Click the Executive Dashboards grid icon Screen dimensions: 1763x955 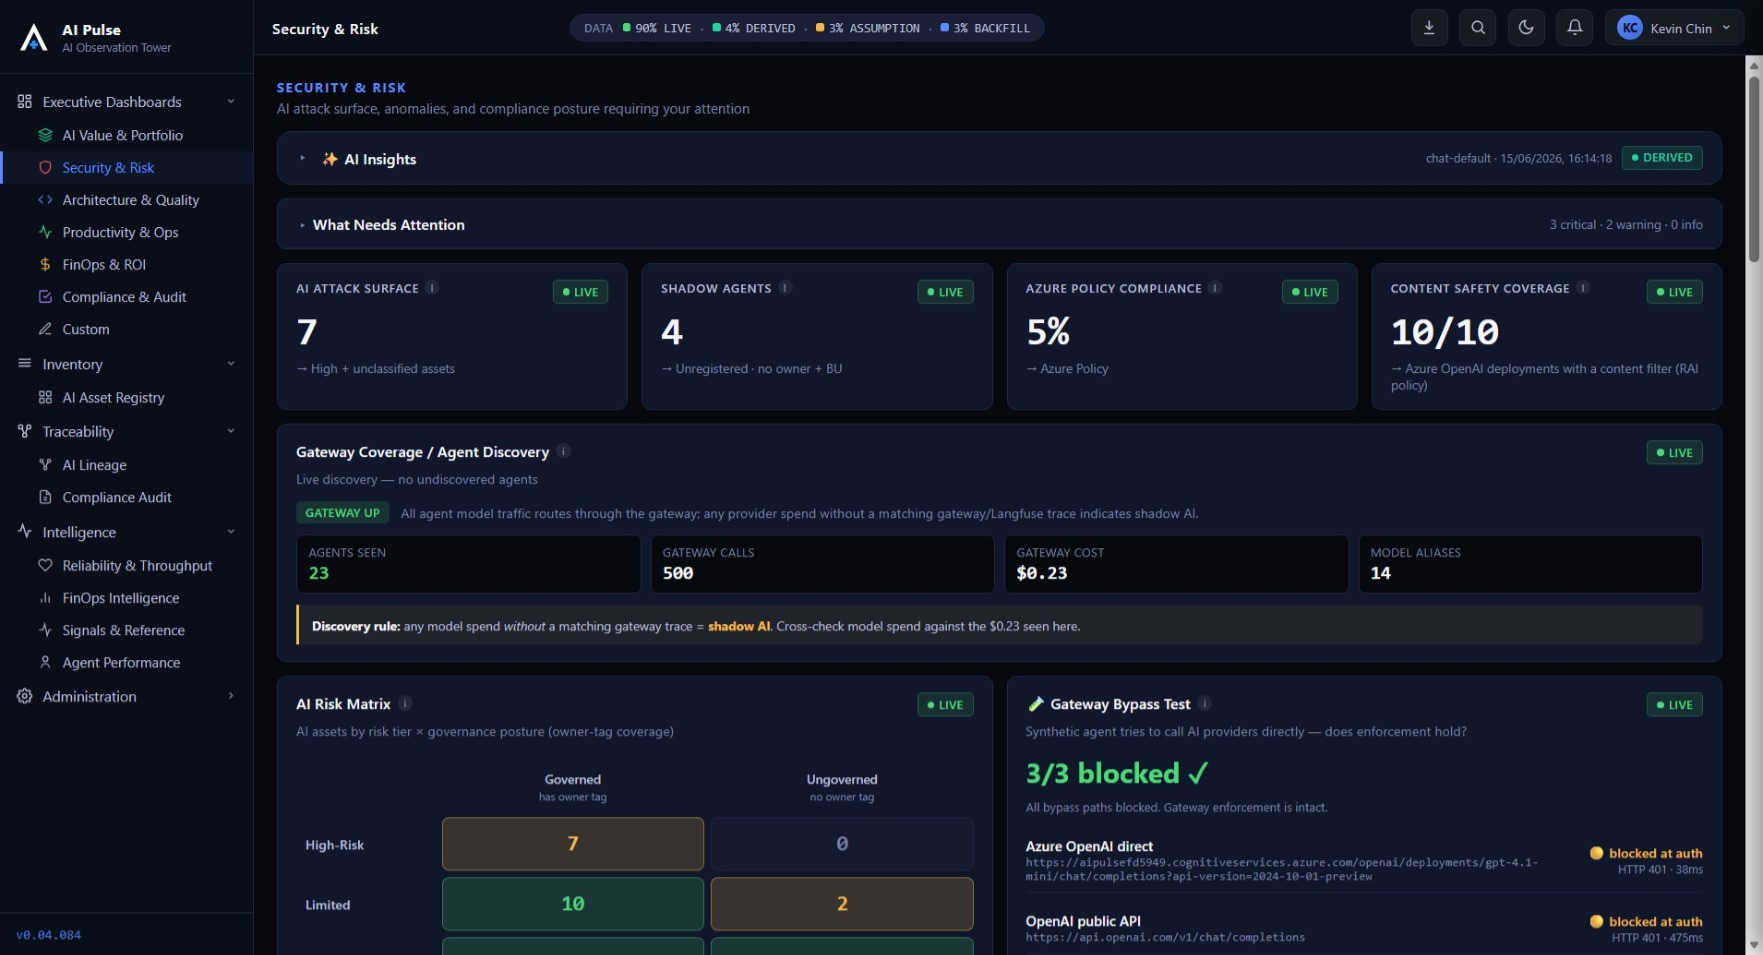[x=25, y=102]
